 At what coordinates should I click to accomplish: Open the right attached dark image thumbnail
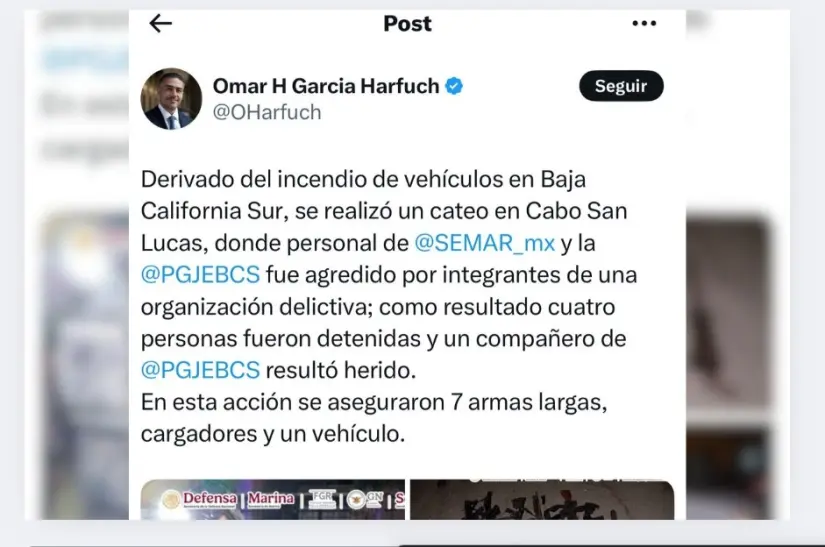(x=542, y=499)
